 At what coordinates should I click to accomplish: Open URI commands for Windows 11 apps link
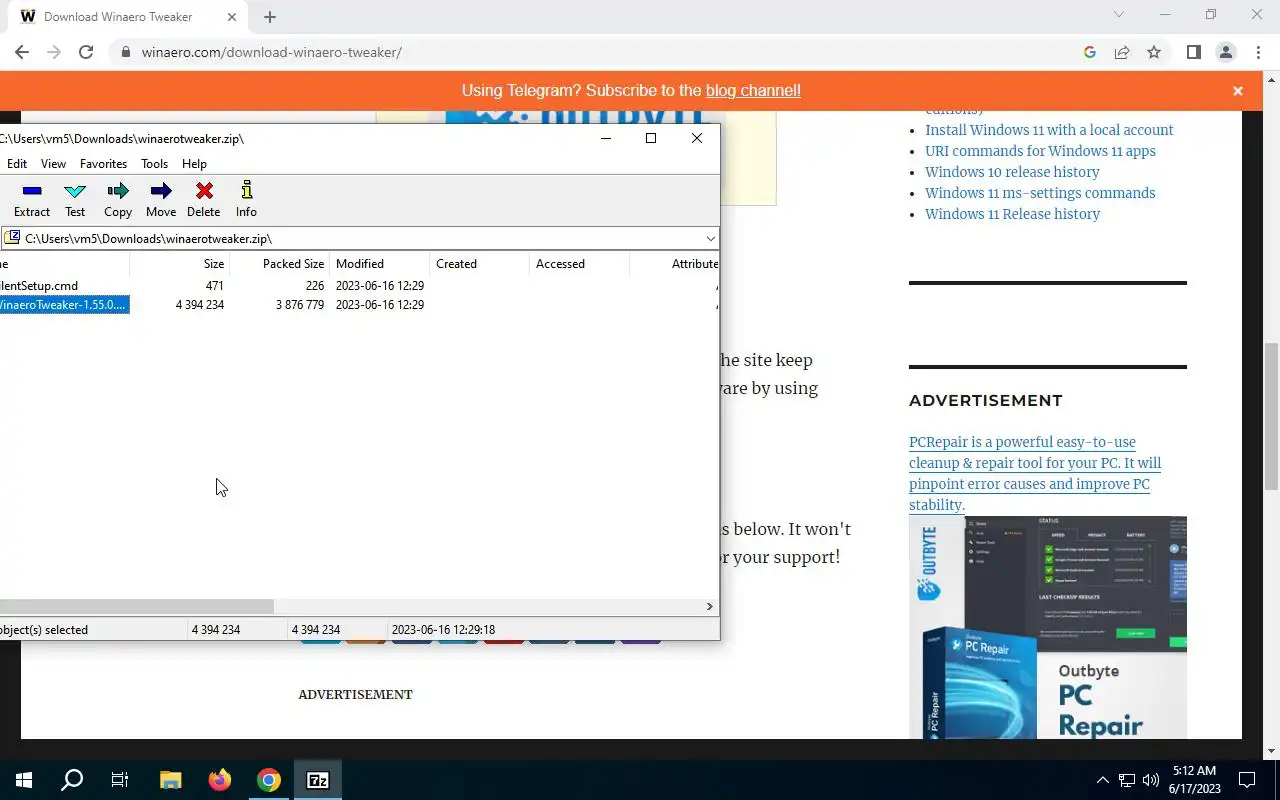1040,151
